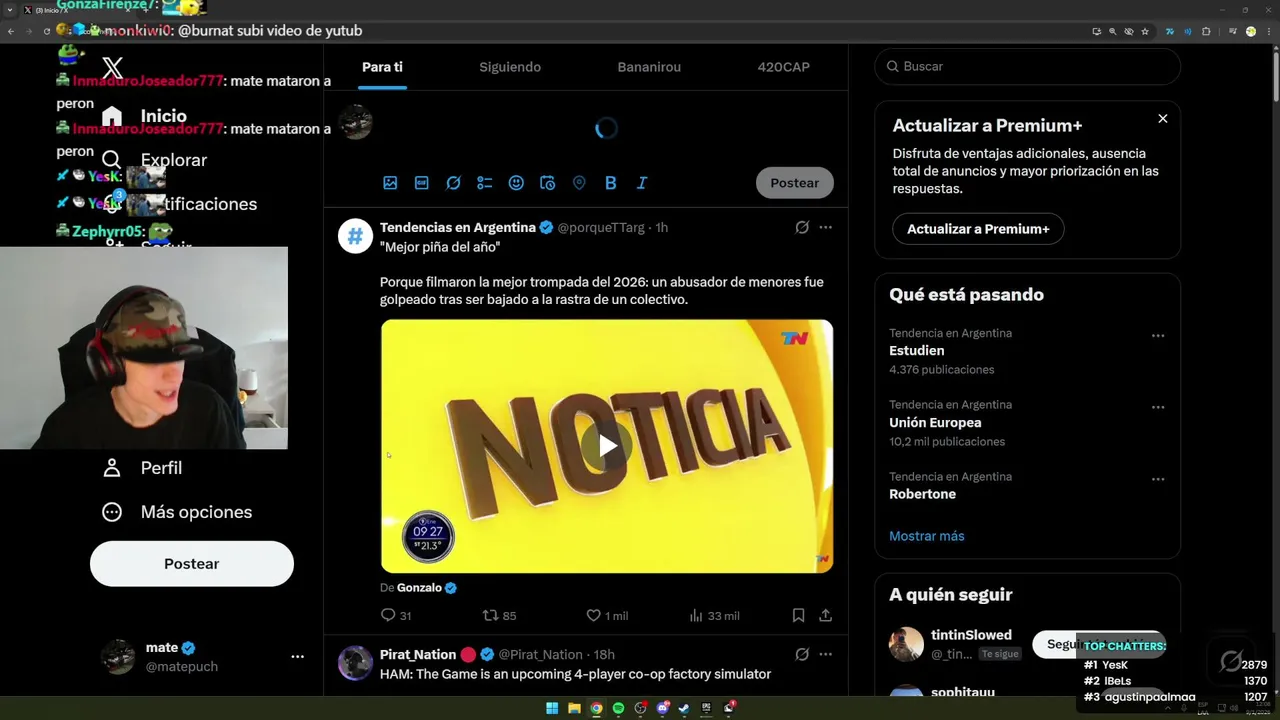Screen dimensions: 1280x720
Task: Click Grok icon on Pirat_Nation post
Action: [802, 655]
